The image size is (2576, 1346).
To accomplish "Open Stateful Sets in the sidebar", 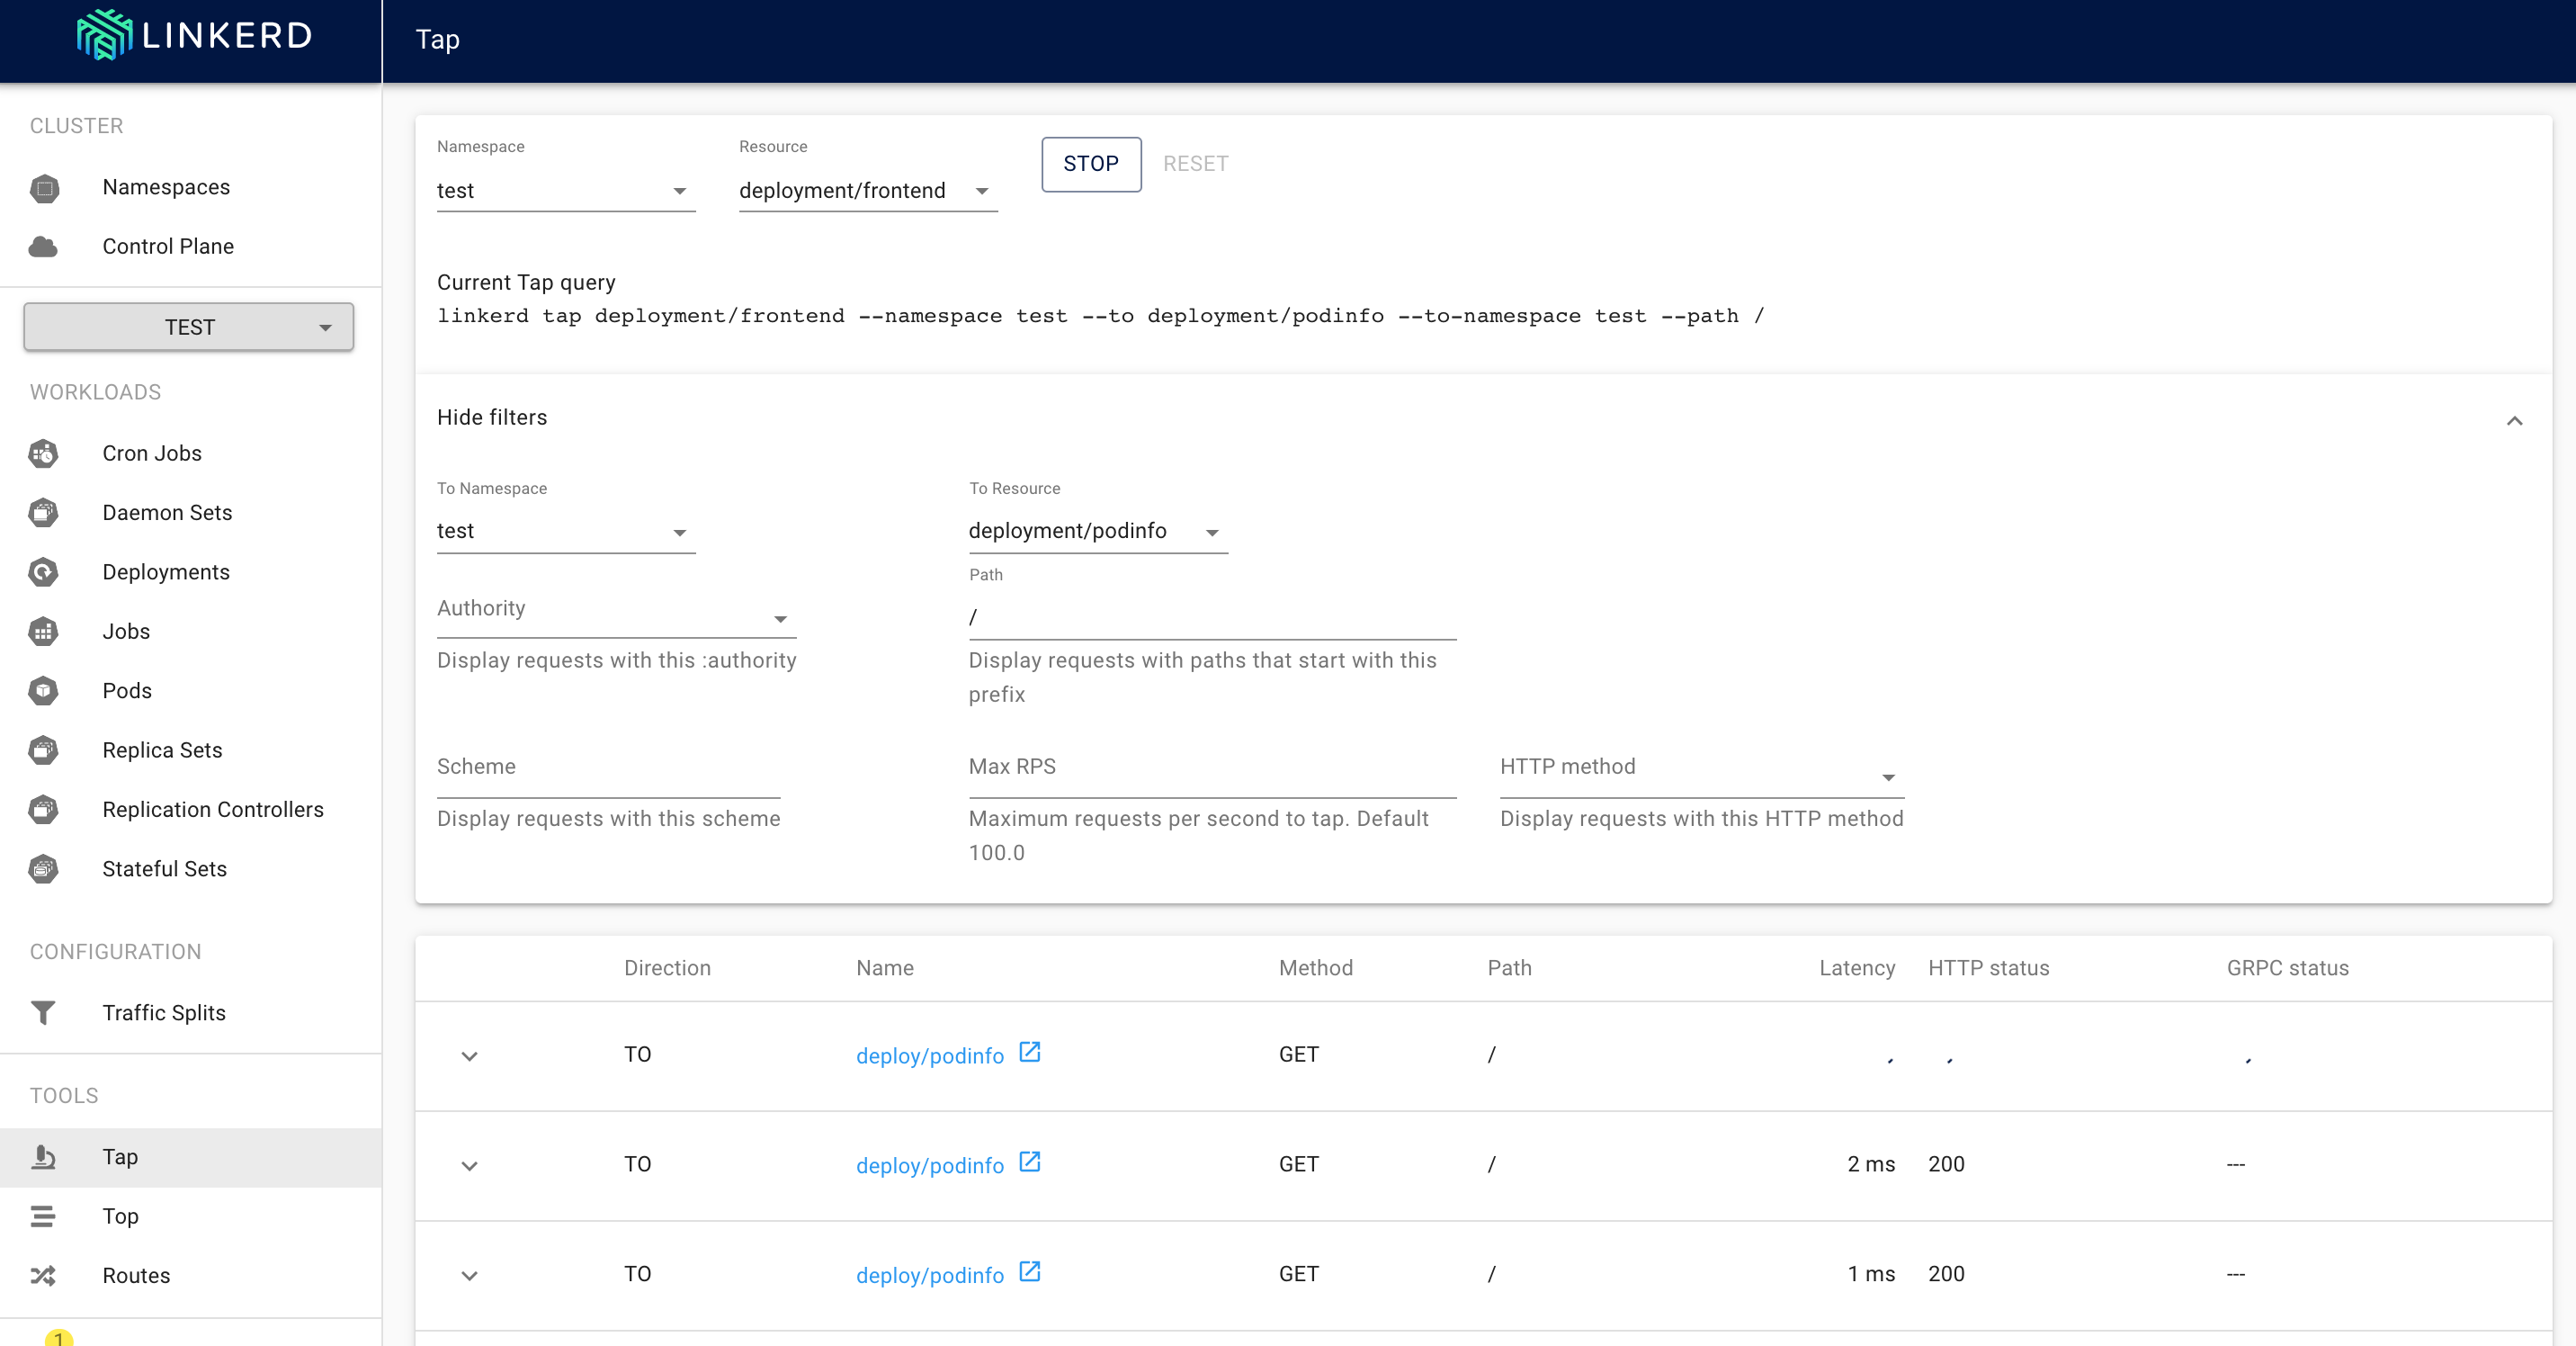I will click(x=164, y=869).
